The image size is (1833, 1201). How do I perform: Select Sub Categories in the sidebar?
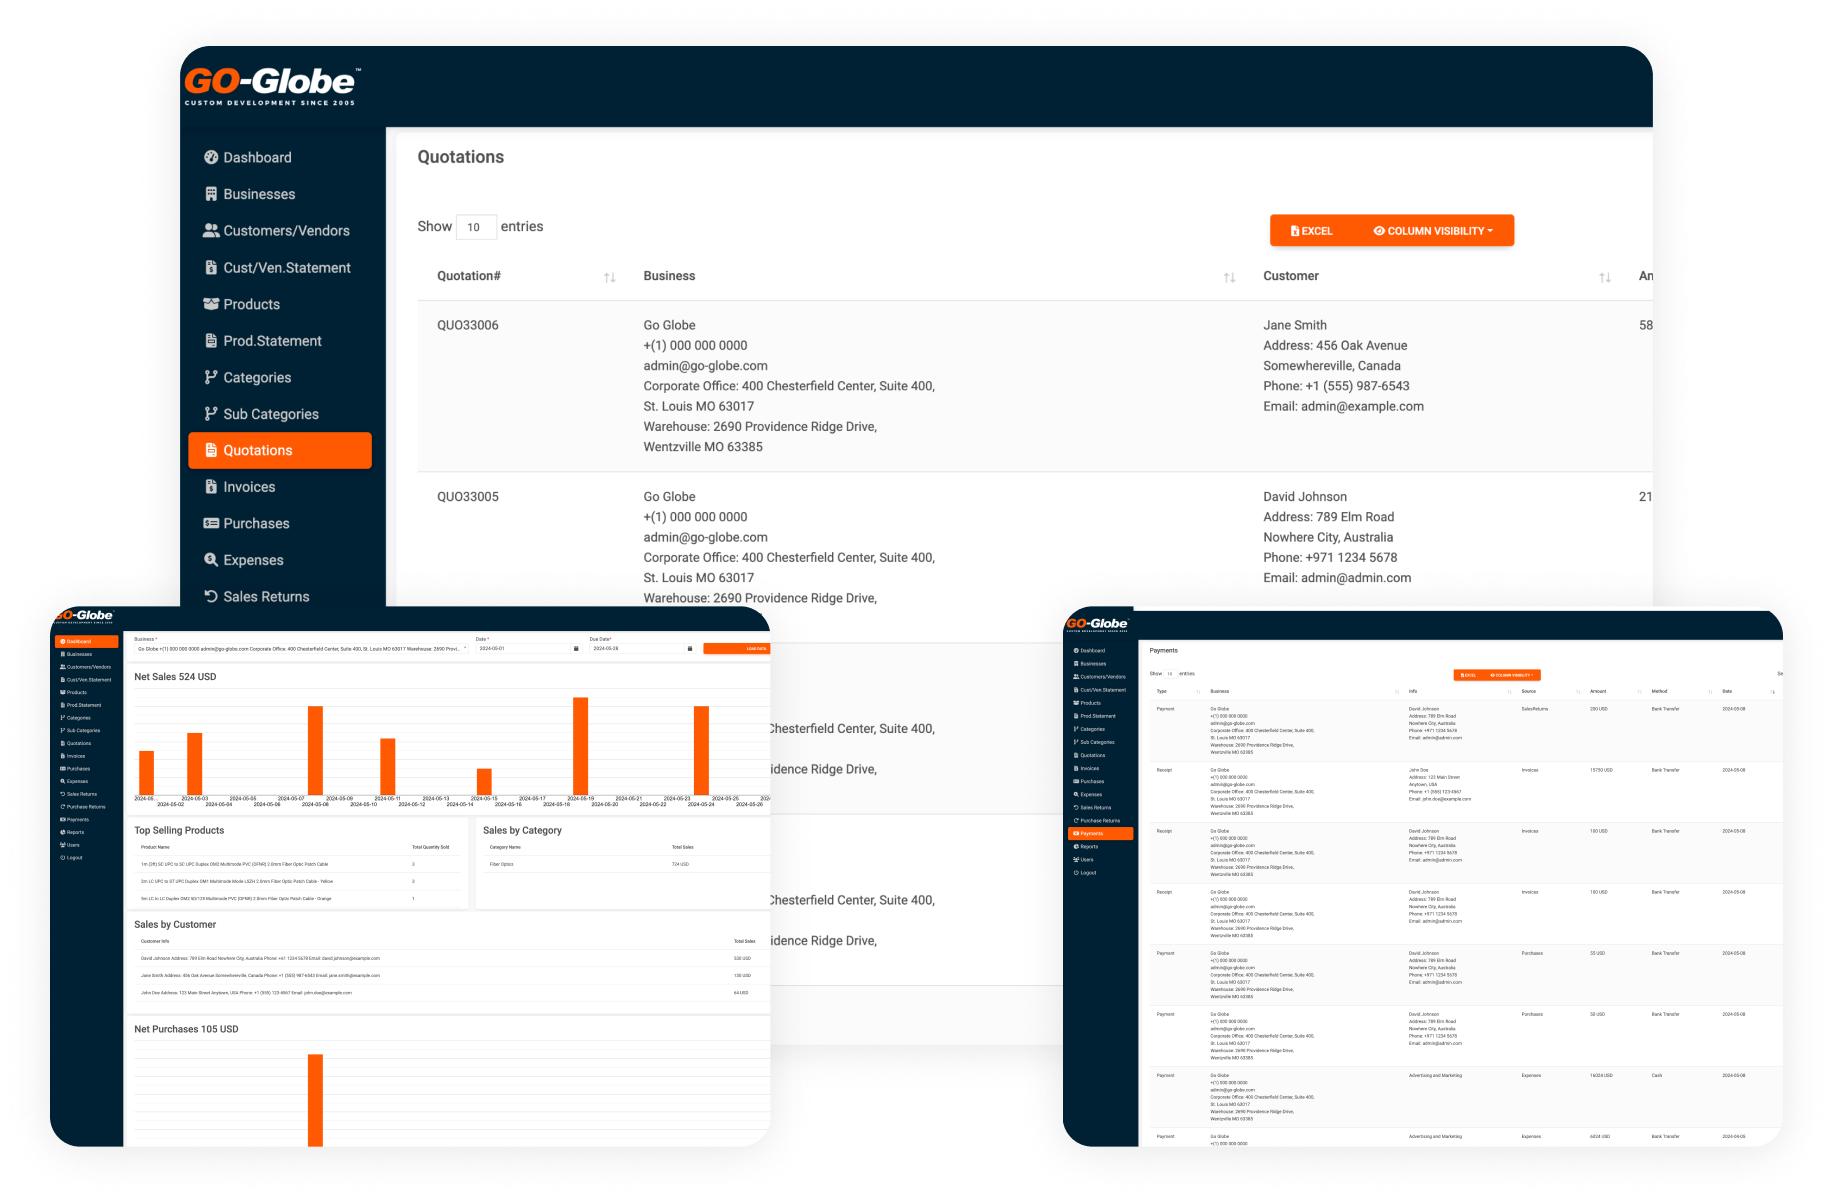coord(270,414)
